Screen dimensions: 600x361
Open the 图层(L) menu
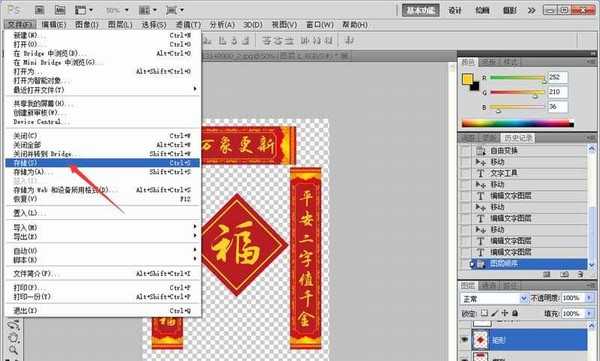pyautogui.click(x=120, y=25)
